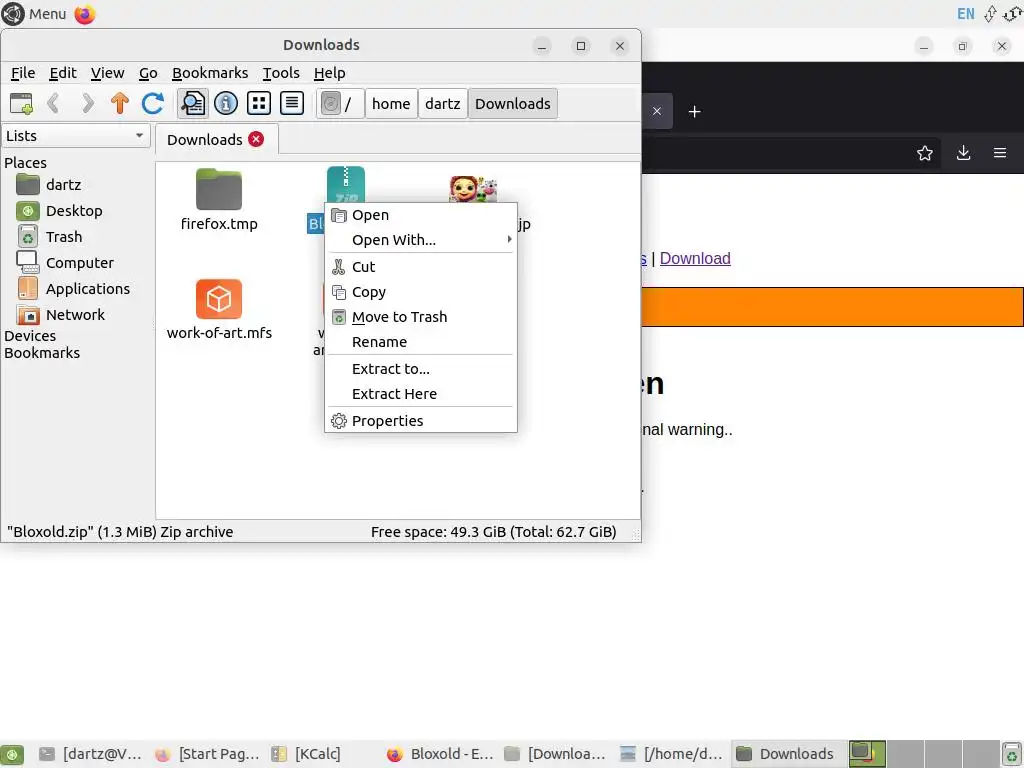The image size is (1024, 768).
Task: Open the Tools menu
Action: click(x=281, y=73)
